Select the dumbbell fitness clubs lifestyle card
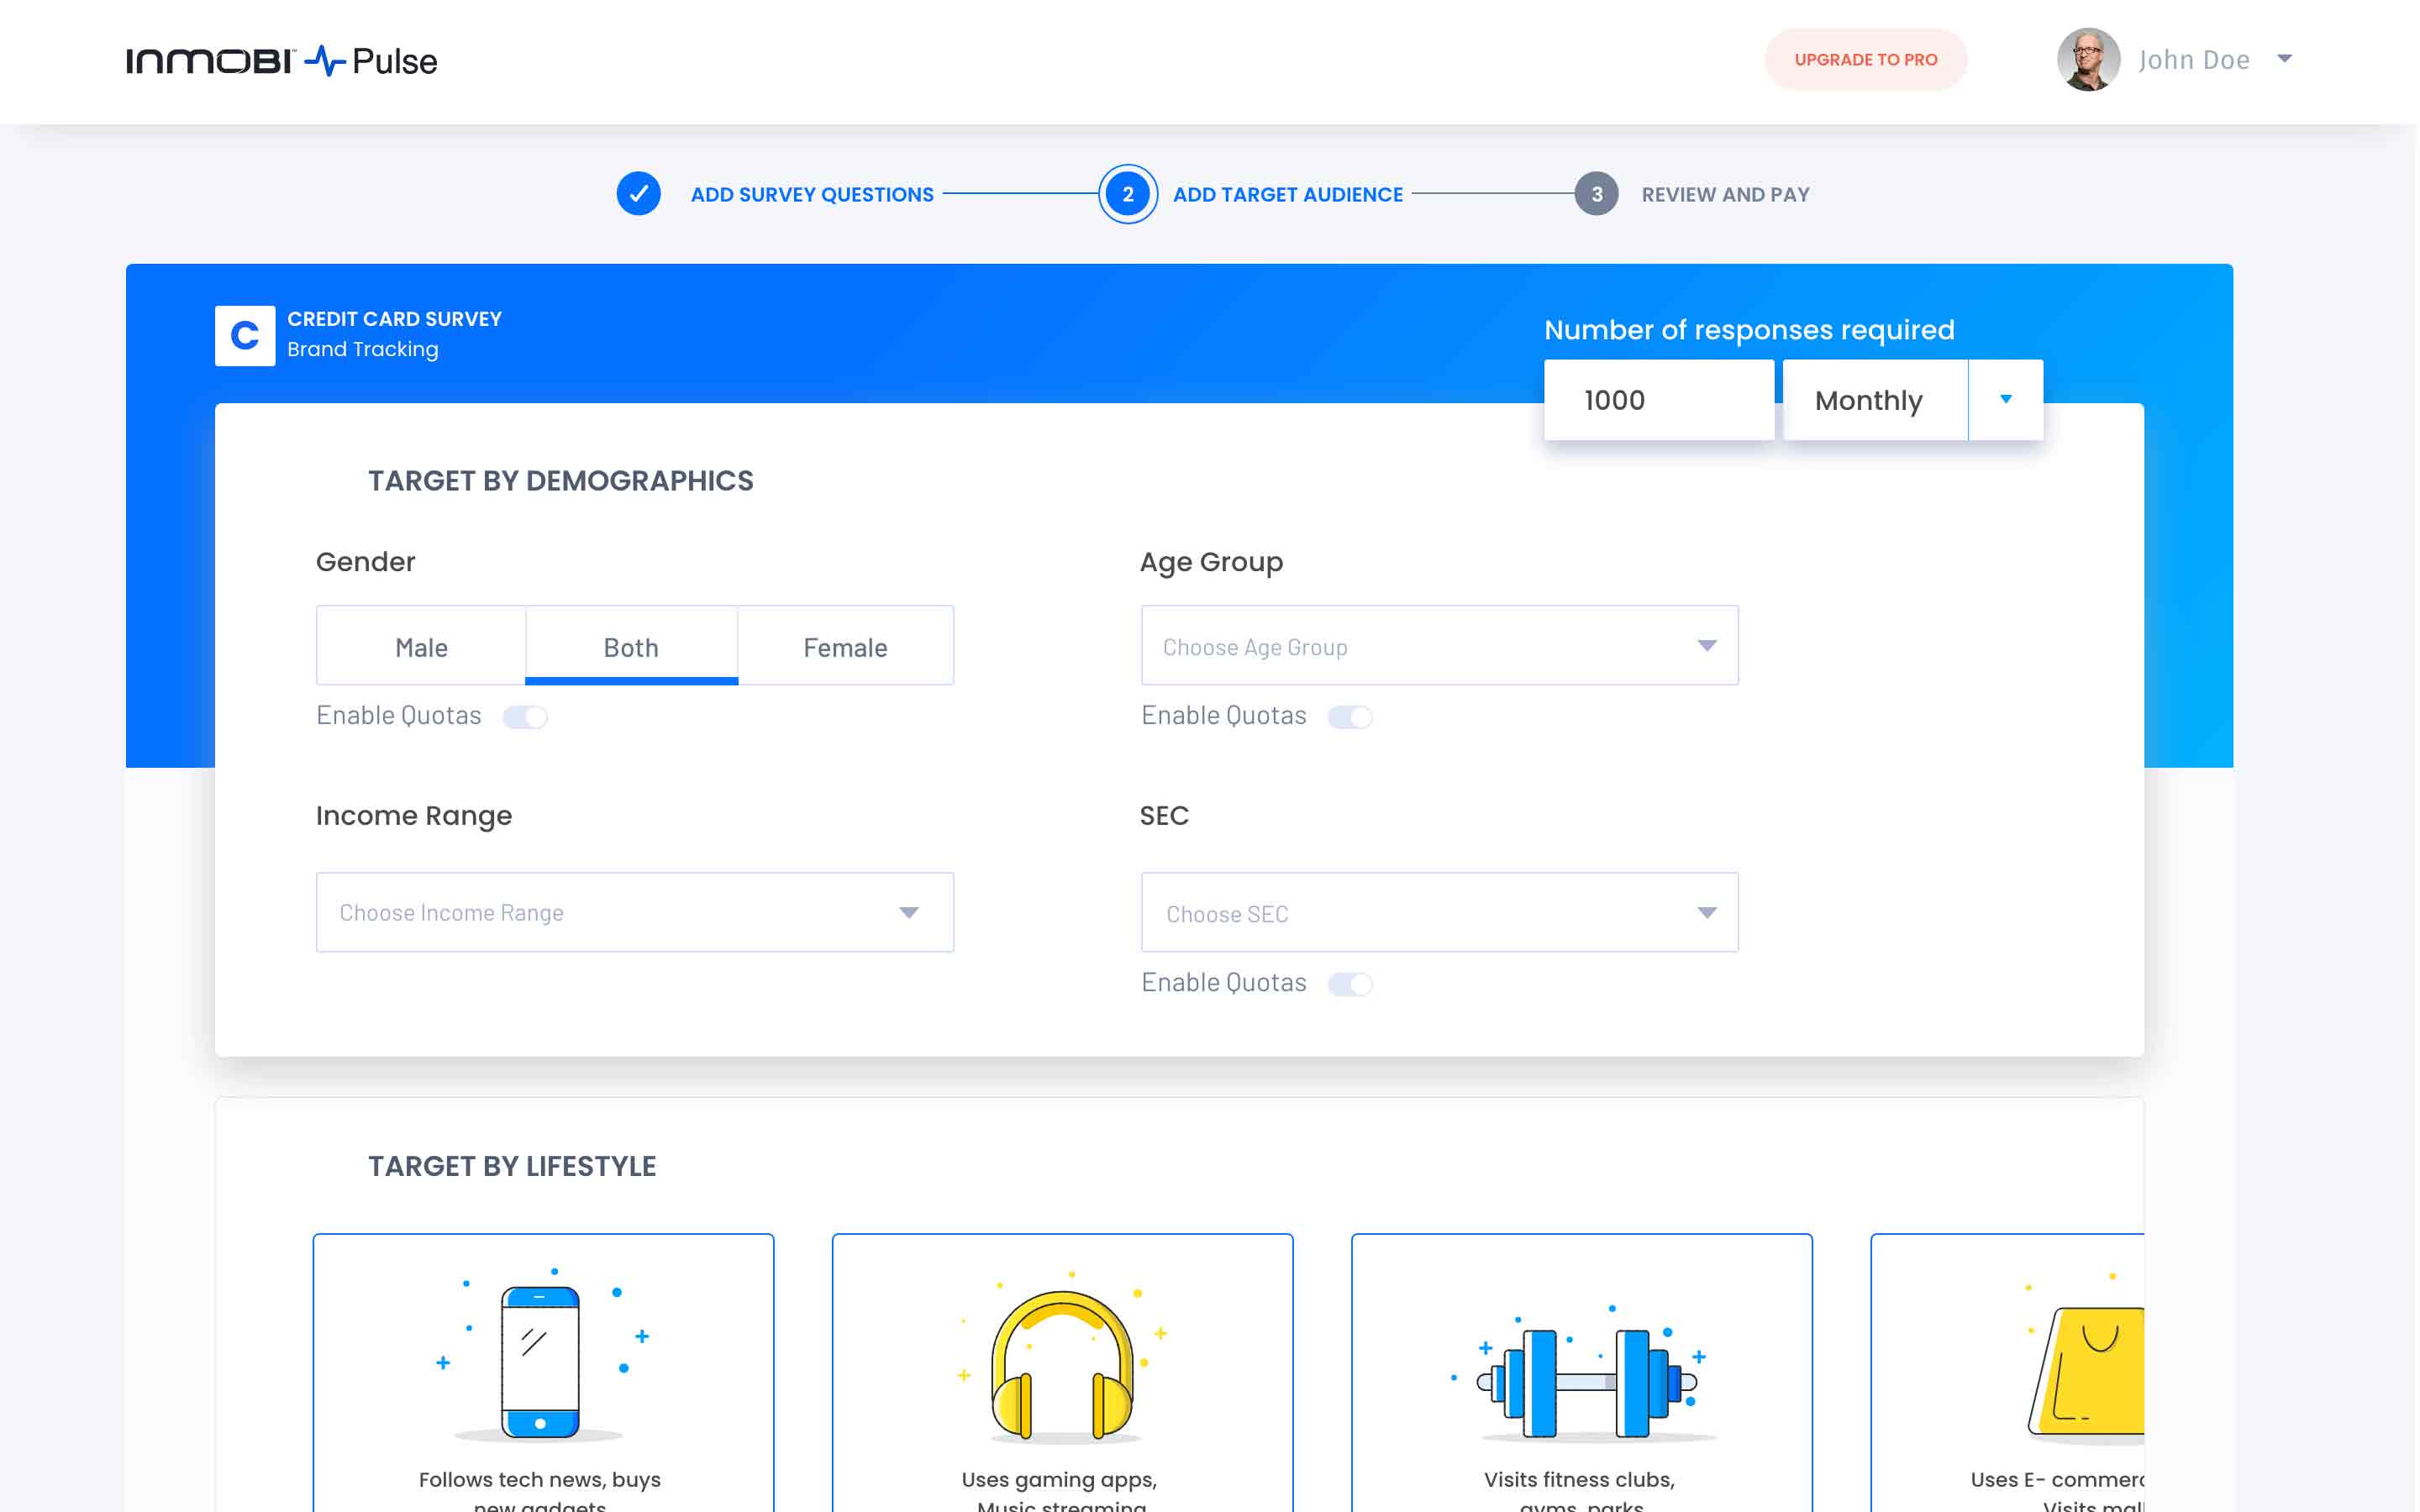Viewport: 2420px width, 1512px height. 1581,1371
